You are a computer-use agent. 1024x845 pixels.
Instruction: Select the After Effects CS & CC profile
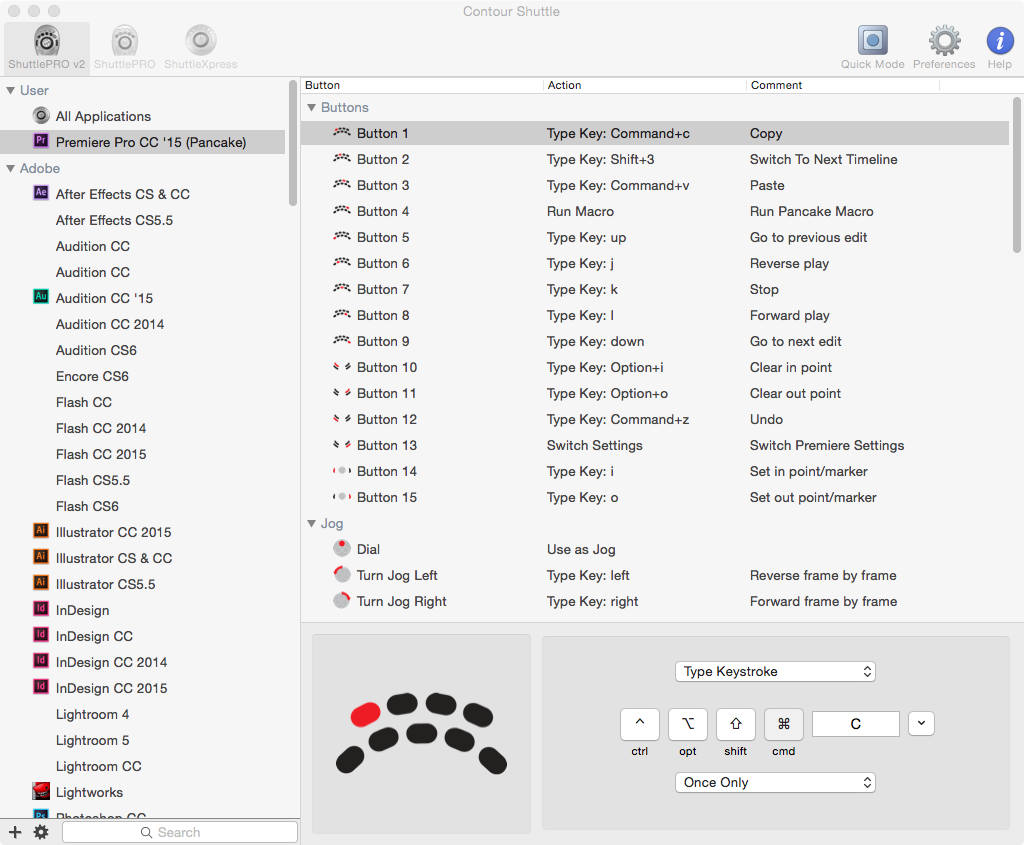[x=122, y=194]
